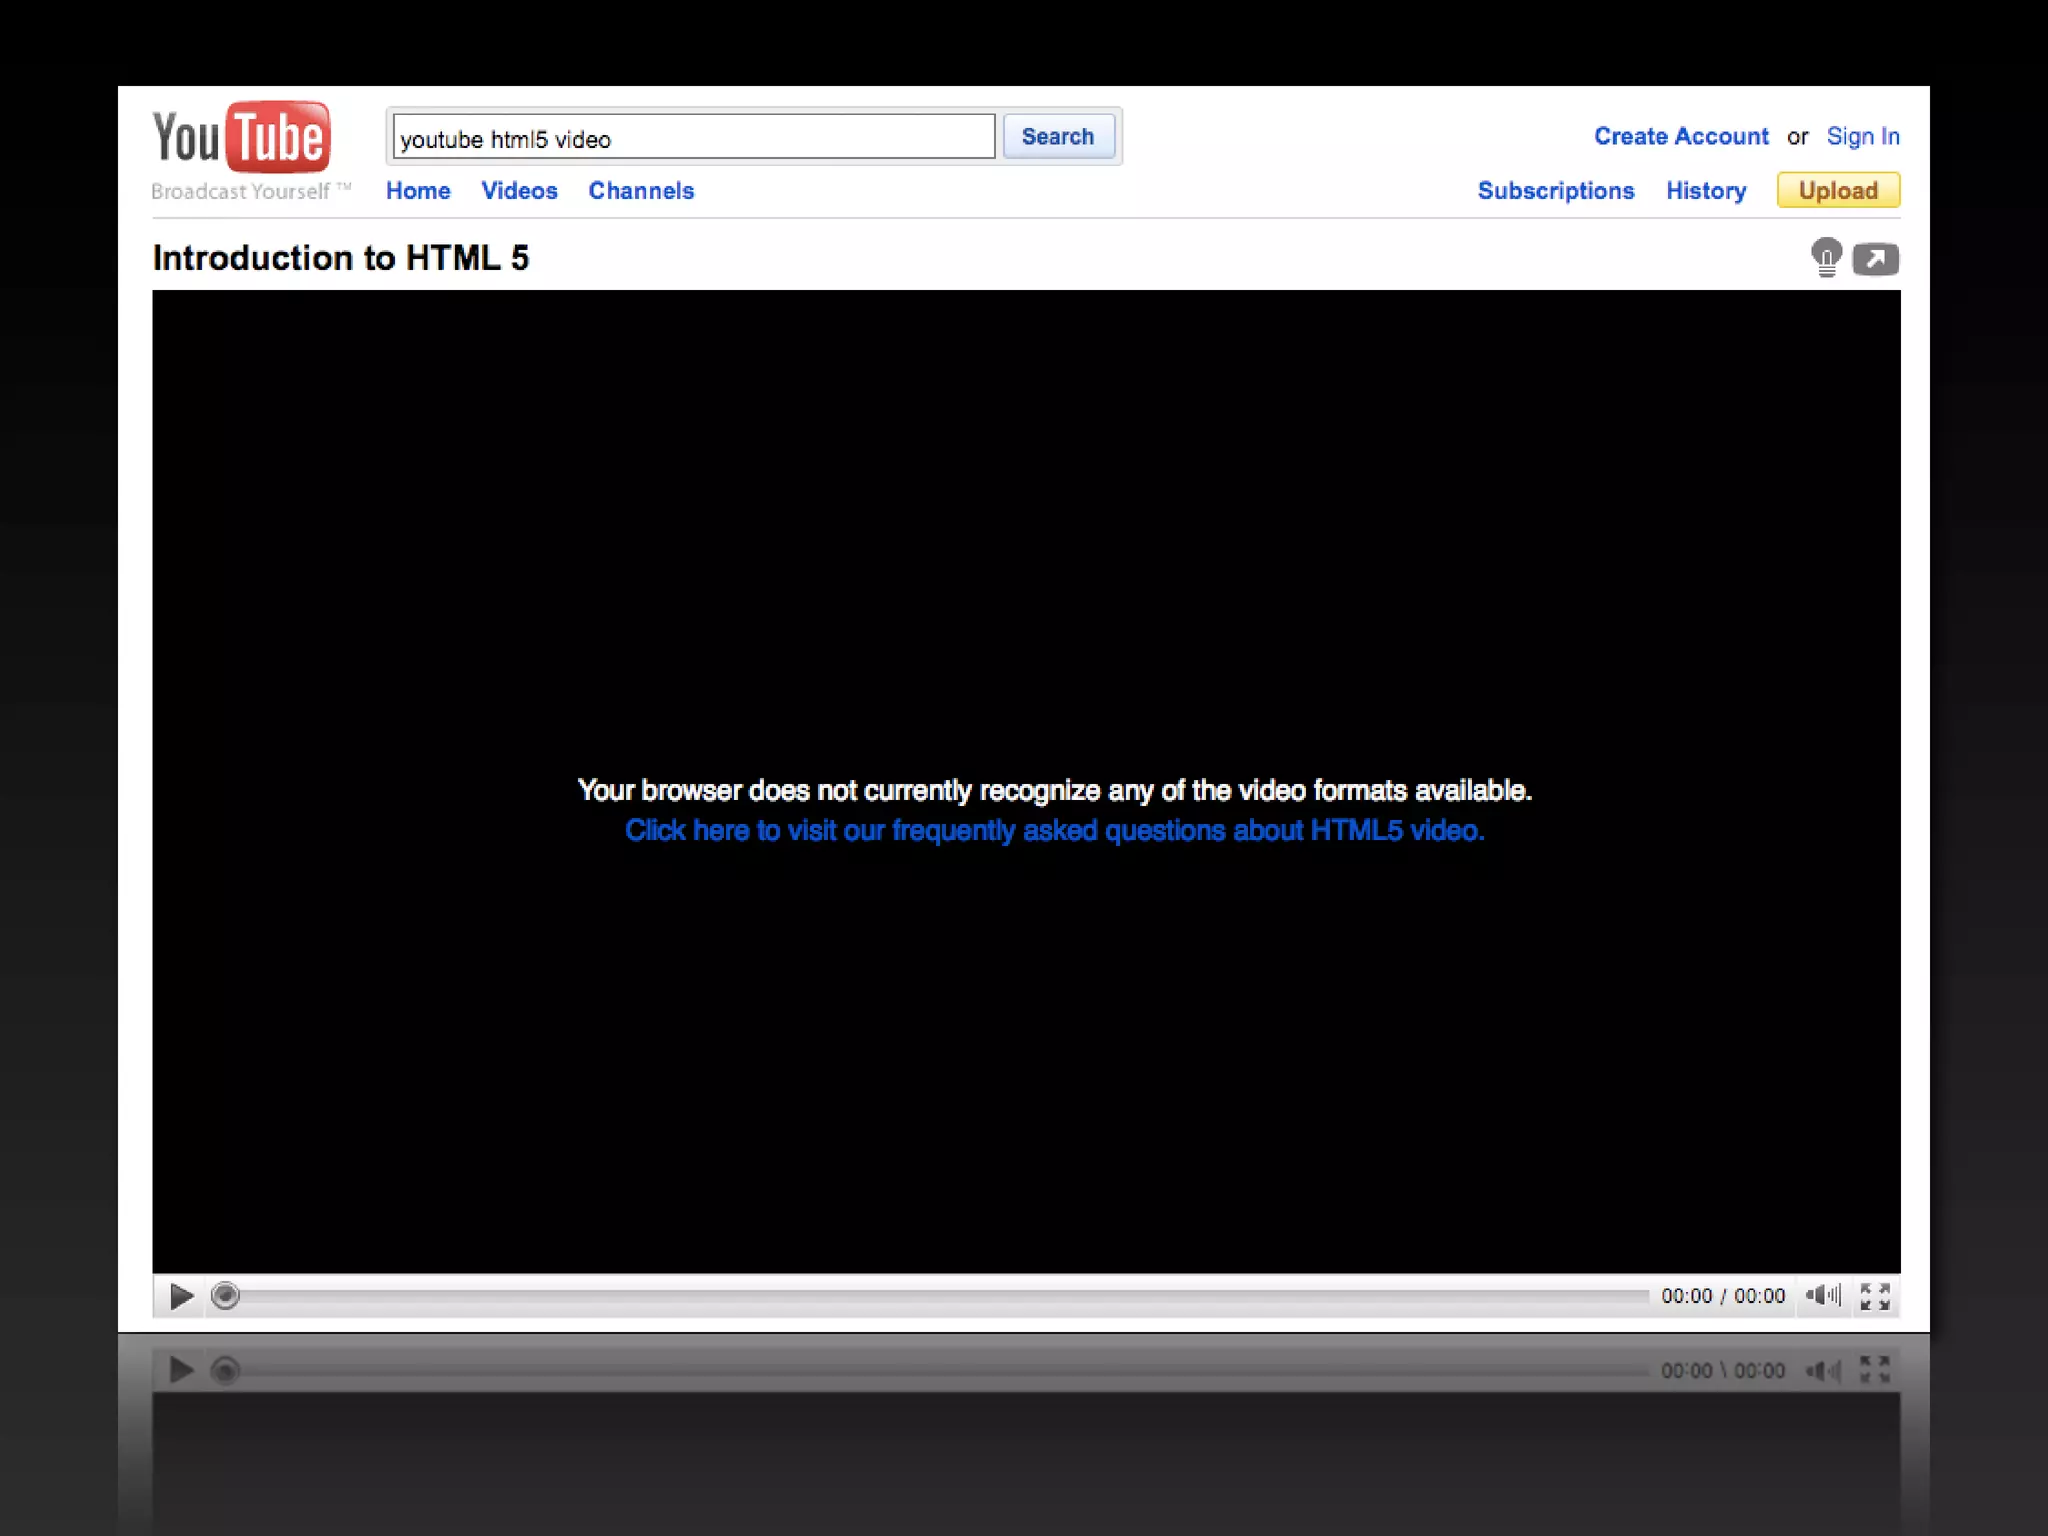The image size is (2048, 1536).
Task: Open the Home tab
Action: click(x=418, y=191)
